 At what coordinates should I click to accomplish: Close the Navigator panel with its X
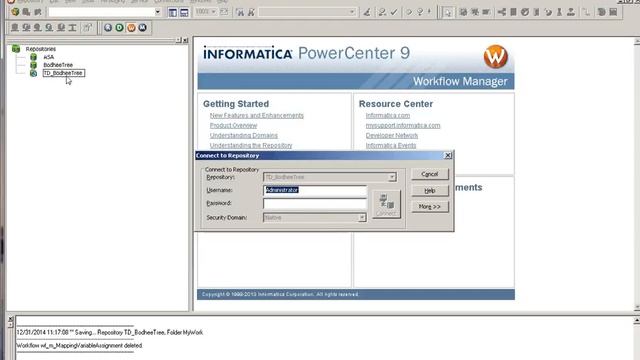(185, 40)
